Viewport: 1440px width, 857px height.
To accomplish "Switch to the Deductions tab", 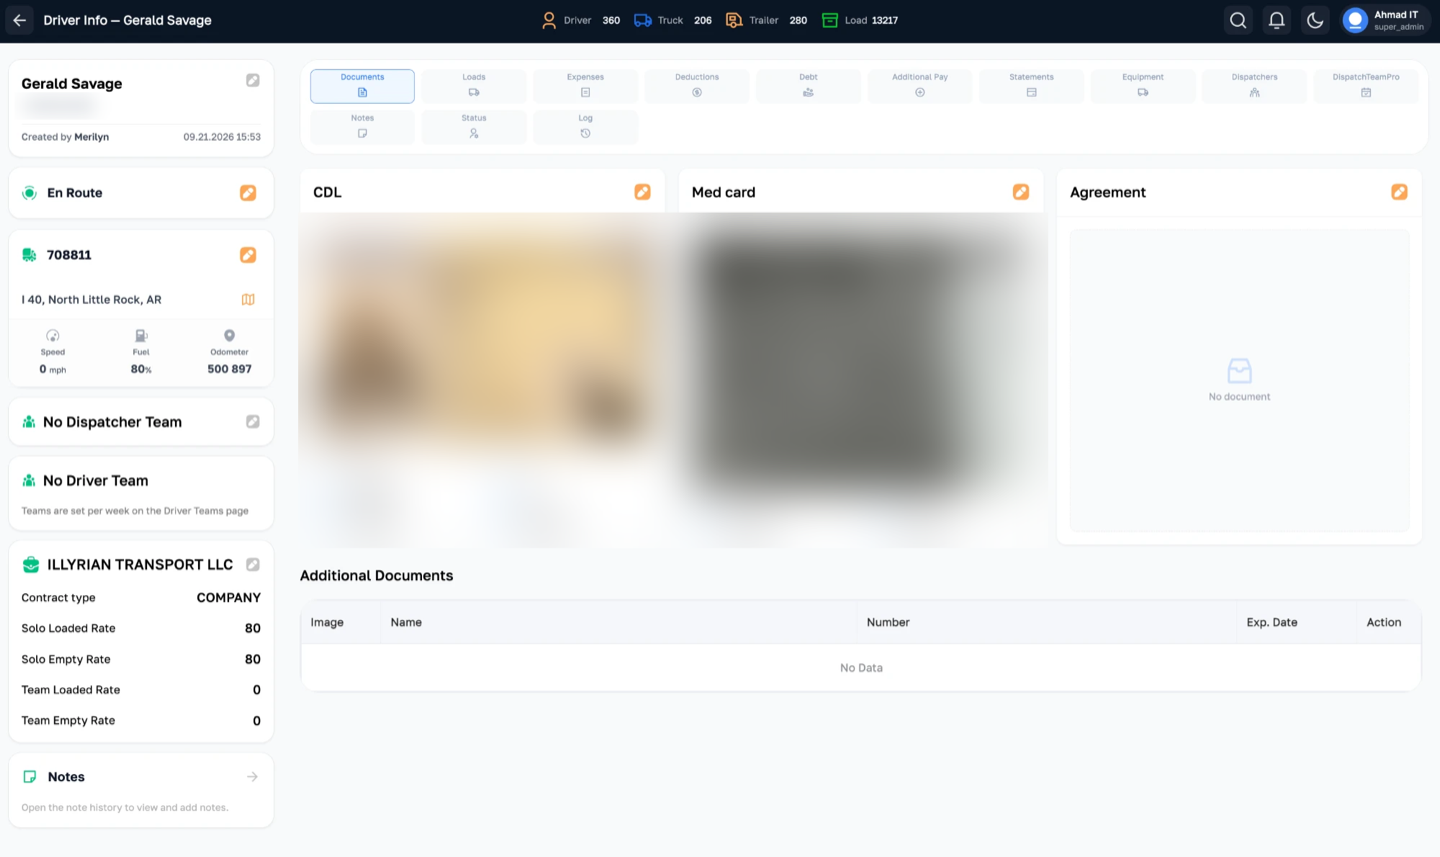I will click(x=697, y=86).
